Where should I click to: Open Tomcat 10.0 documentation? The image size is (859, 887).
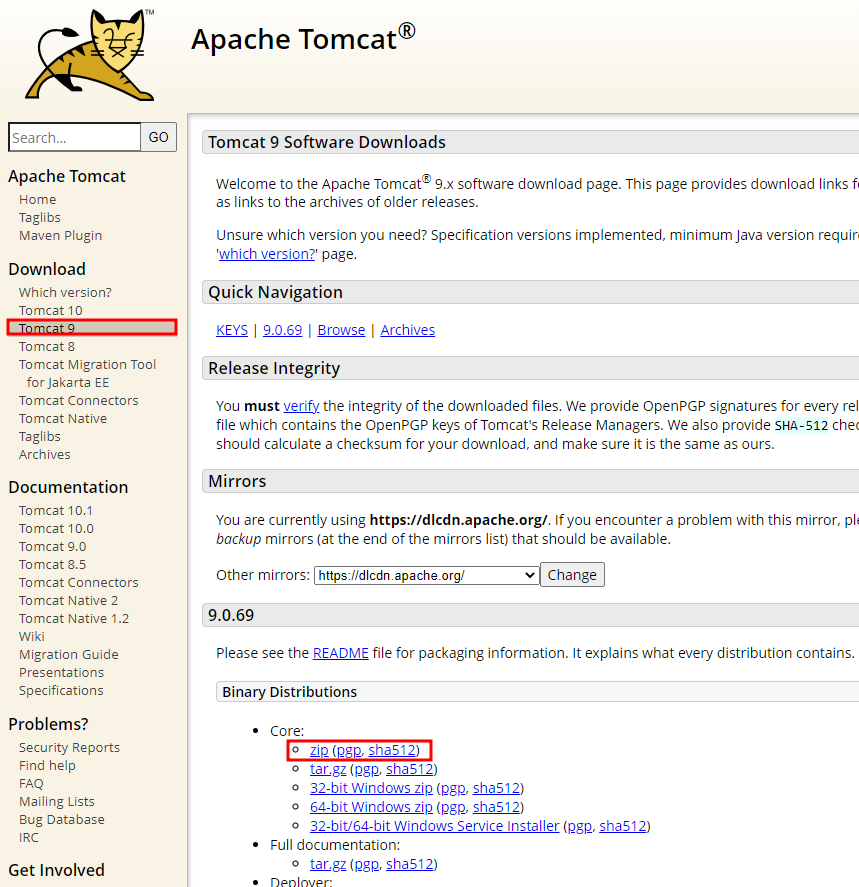(x=56, y=529)
